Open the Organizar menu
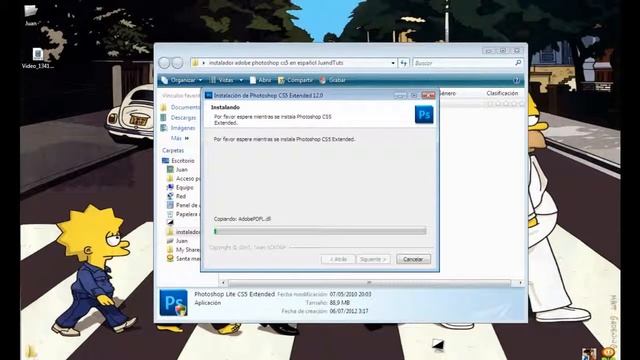 point(181,80)
